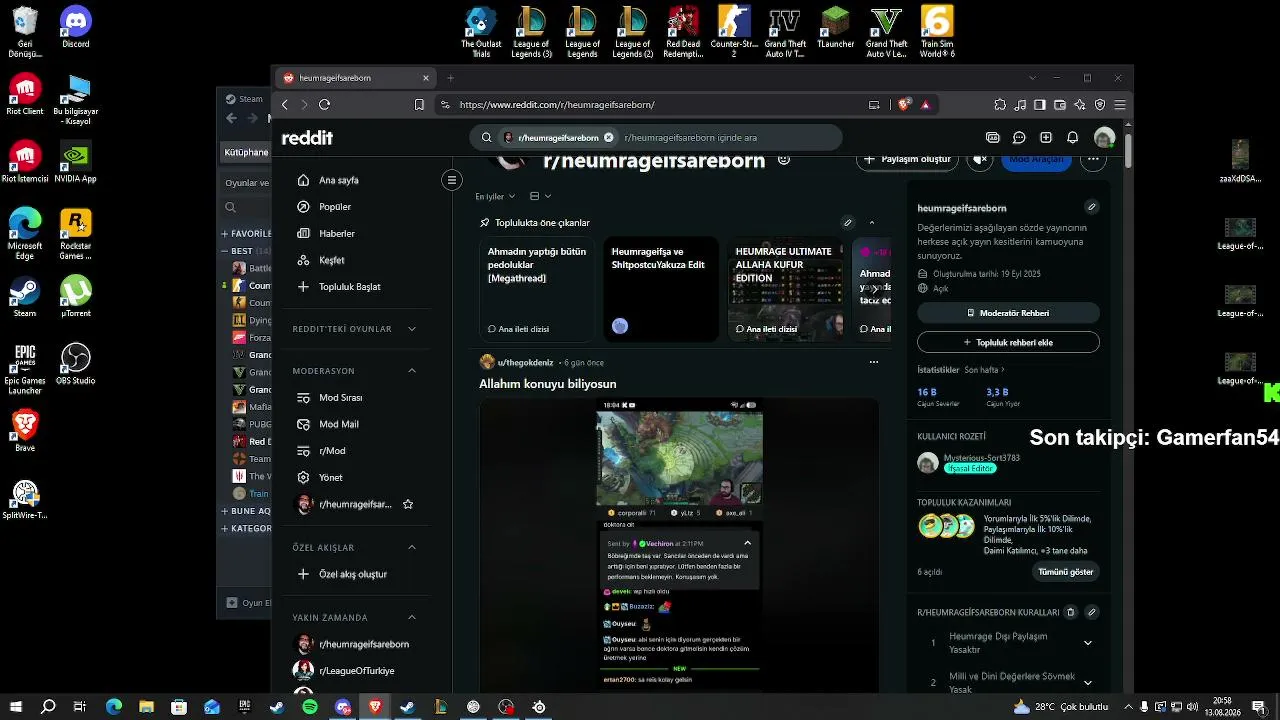Go back in Brave browser
The height and width of the screenshot is (720, 1280).
[285, 105]
